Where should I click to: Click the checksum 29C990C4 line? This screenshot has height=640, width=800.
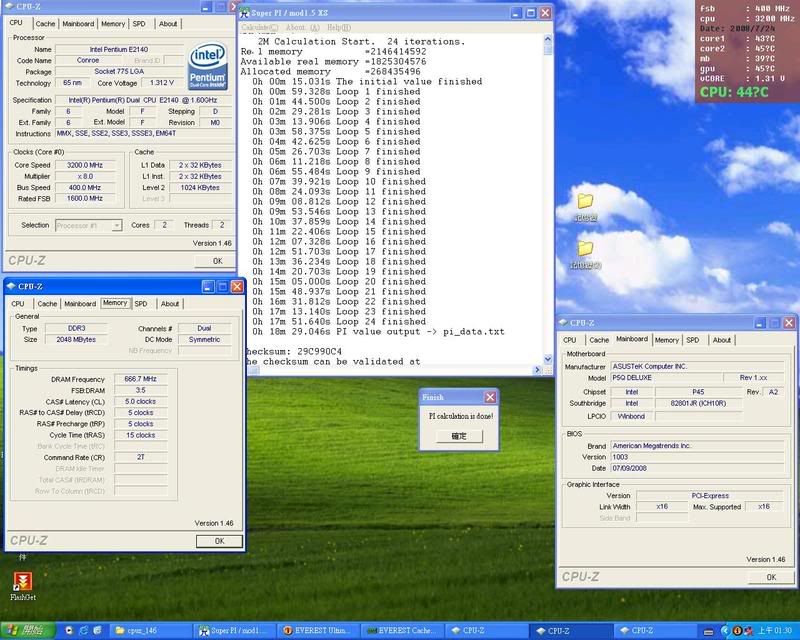click(x=294, y=352)
